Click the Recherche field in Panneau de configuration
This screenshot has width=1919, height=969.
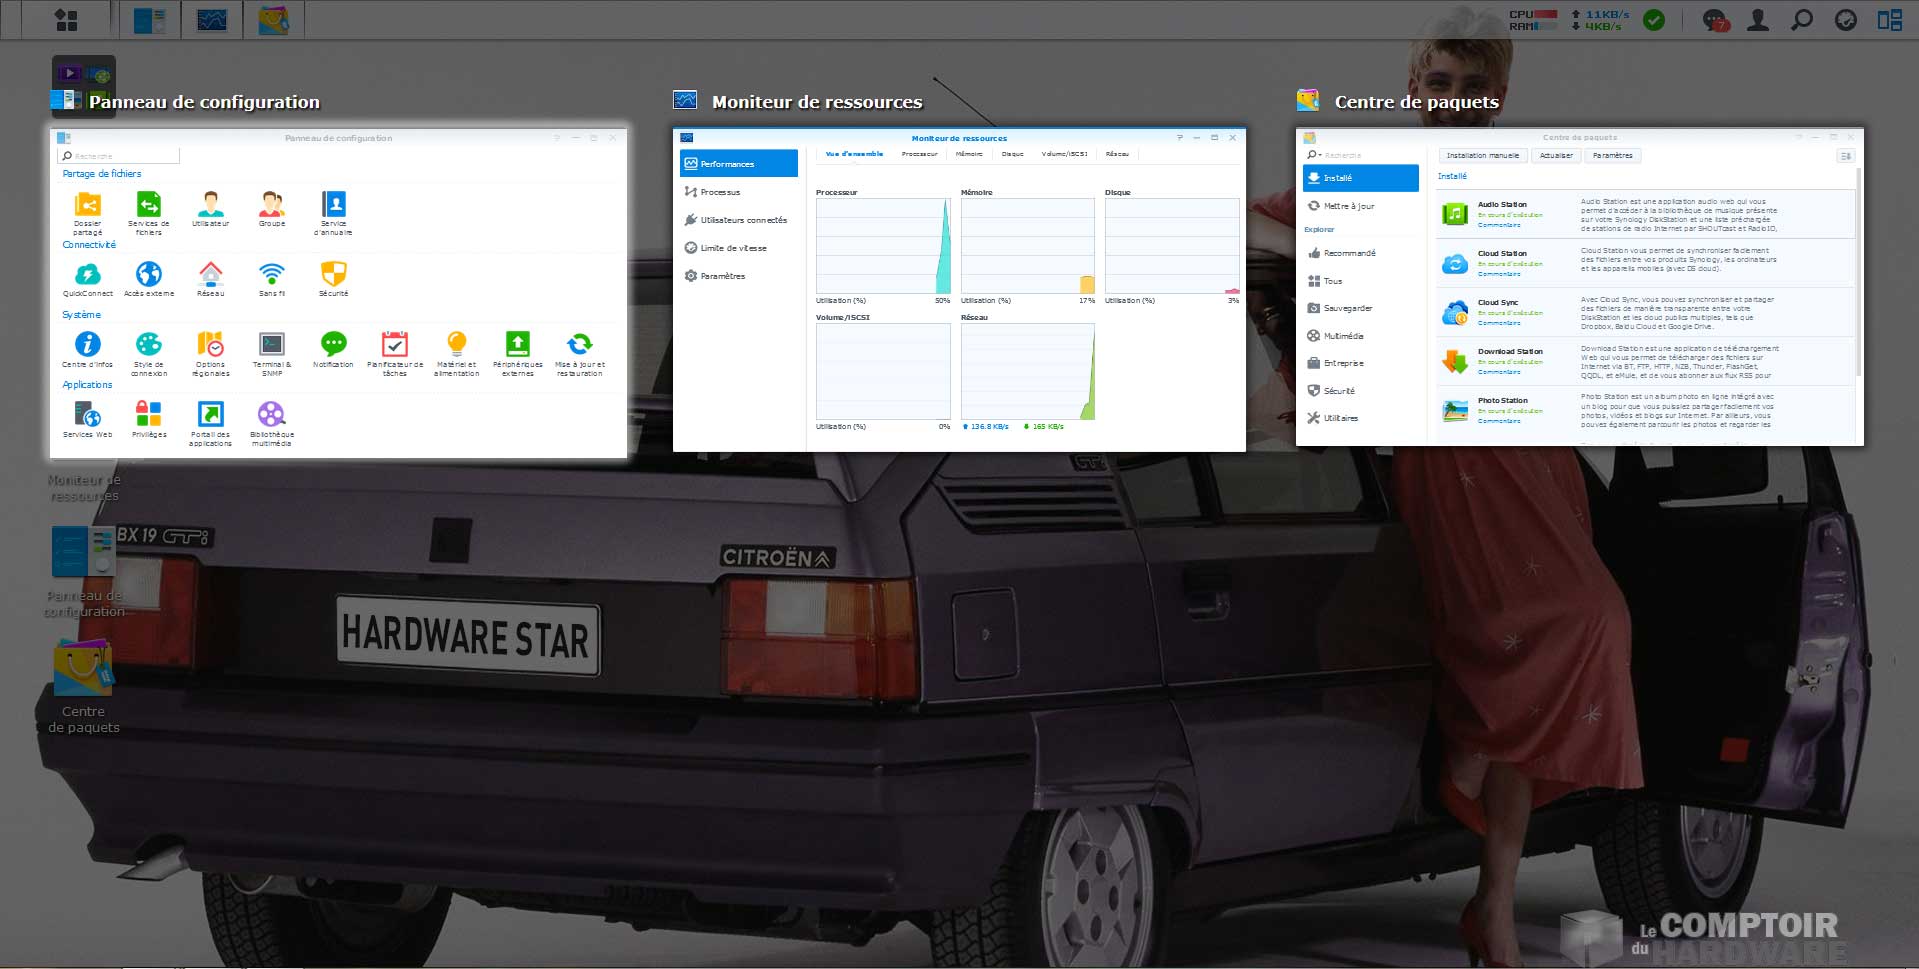coord(119,156)
